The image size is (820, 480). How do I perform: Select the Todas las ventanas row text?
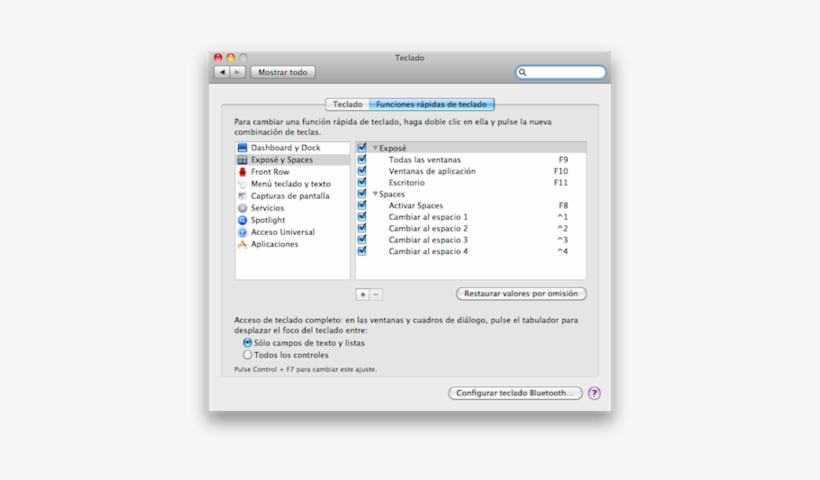425,160
